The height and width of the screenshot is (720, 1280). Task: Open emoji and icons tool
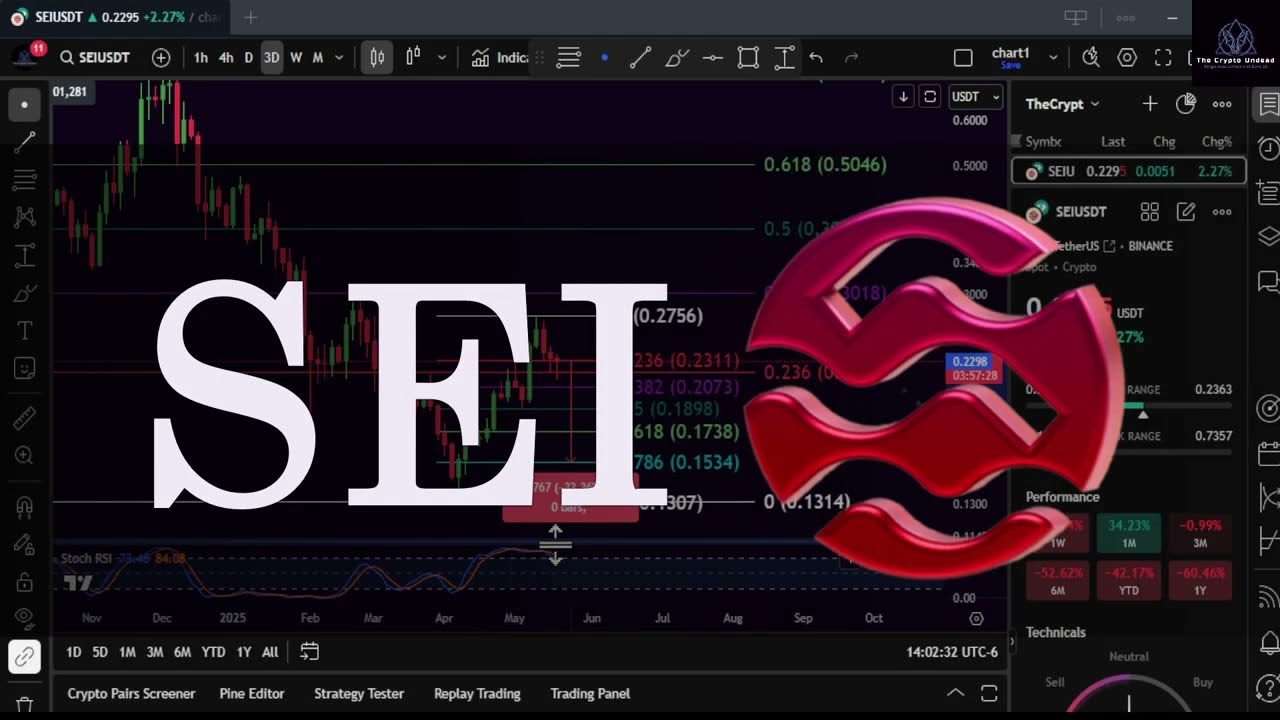pyautogui.click(x=24, y=368)
